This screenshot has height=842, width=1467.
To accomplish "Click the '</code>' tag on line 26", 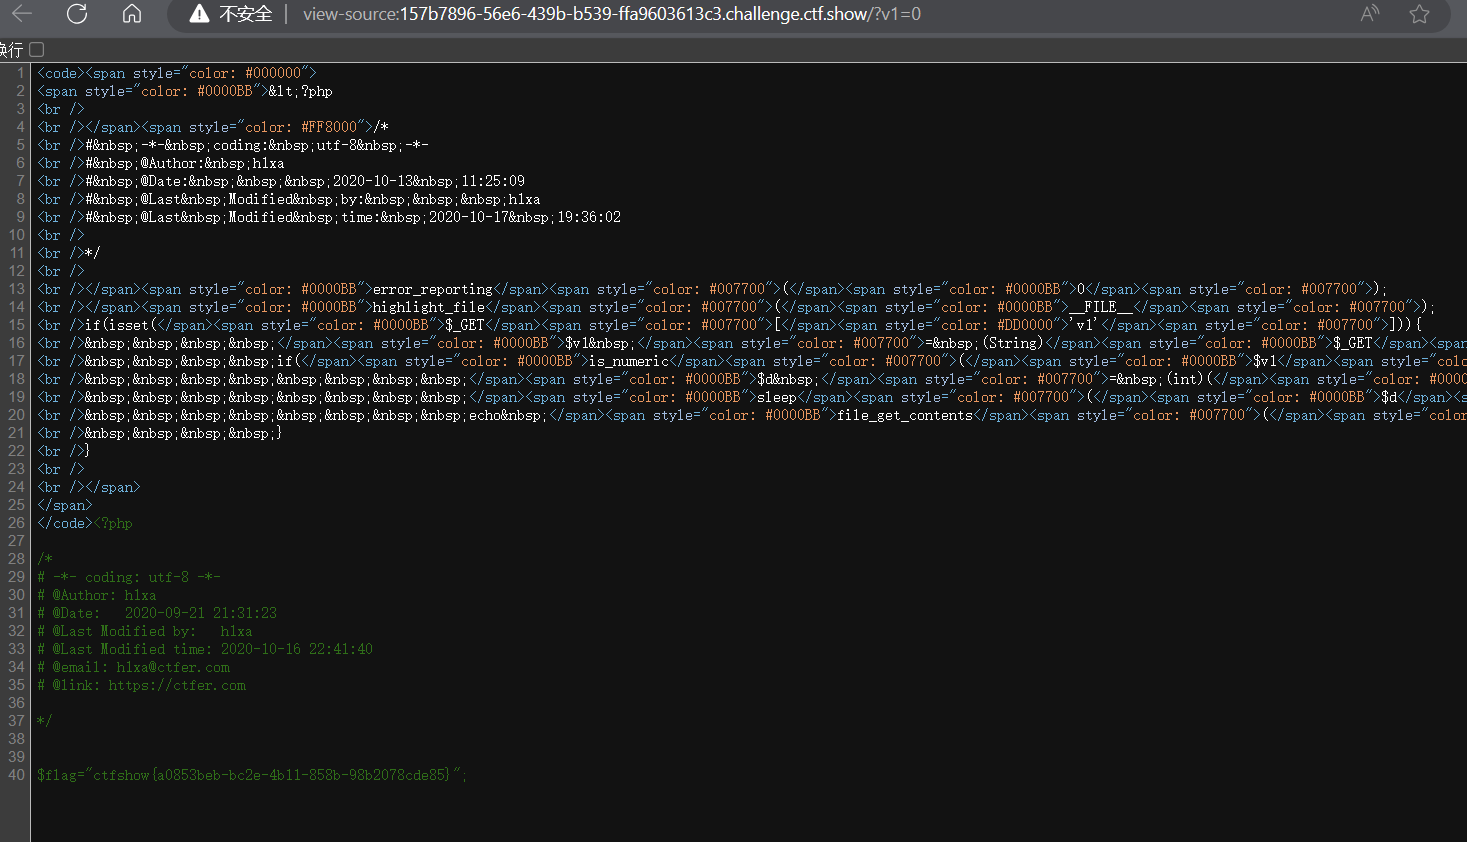I will (x=65, y=523).
